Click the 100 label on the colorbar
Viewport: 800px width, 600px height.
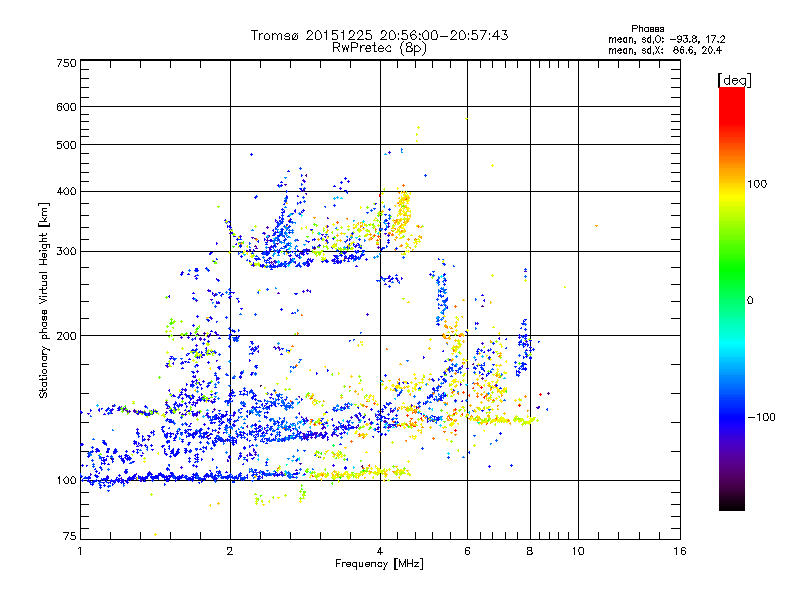pos(757,184)
